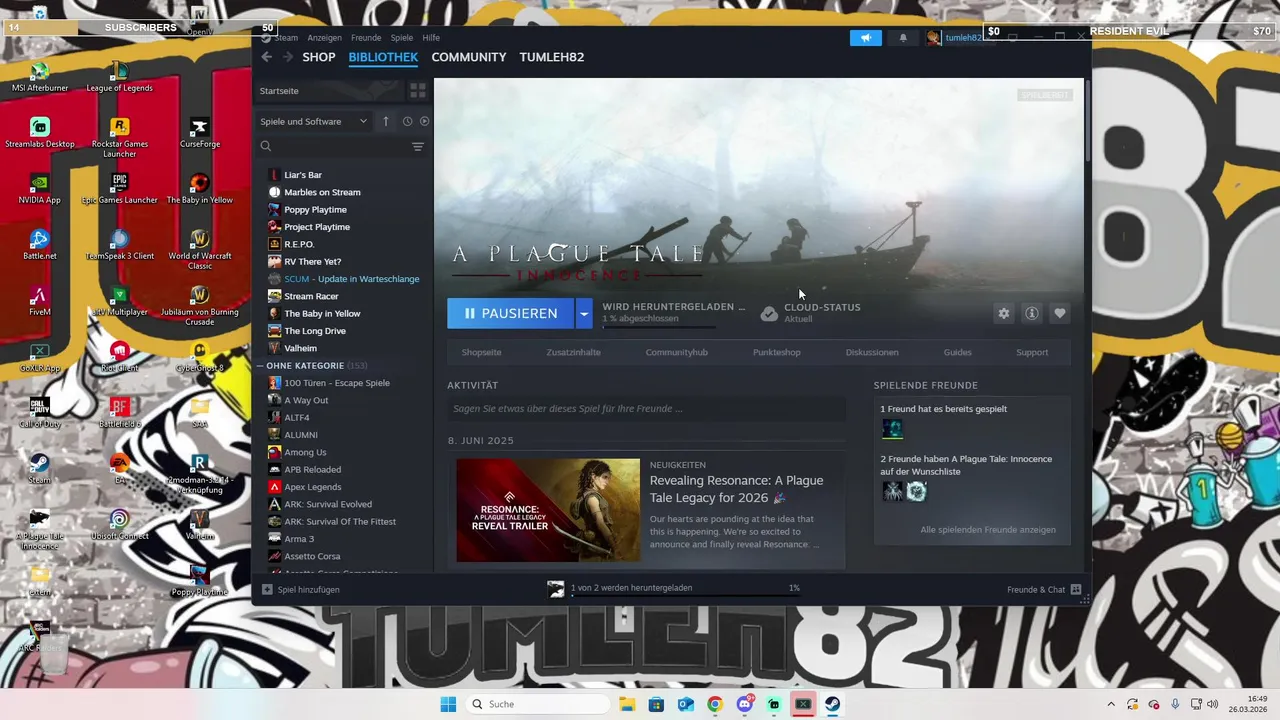Collapse the Ohne Kategorie section

point(260,366)
